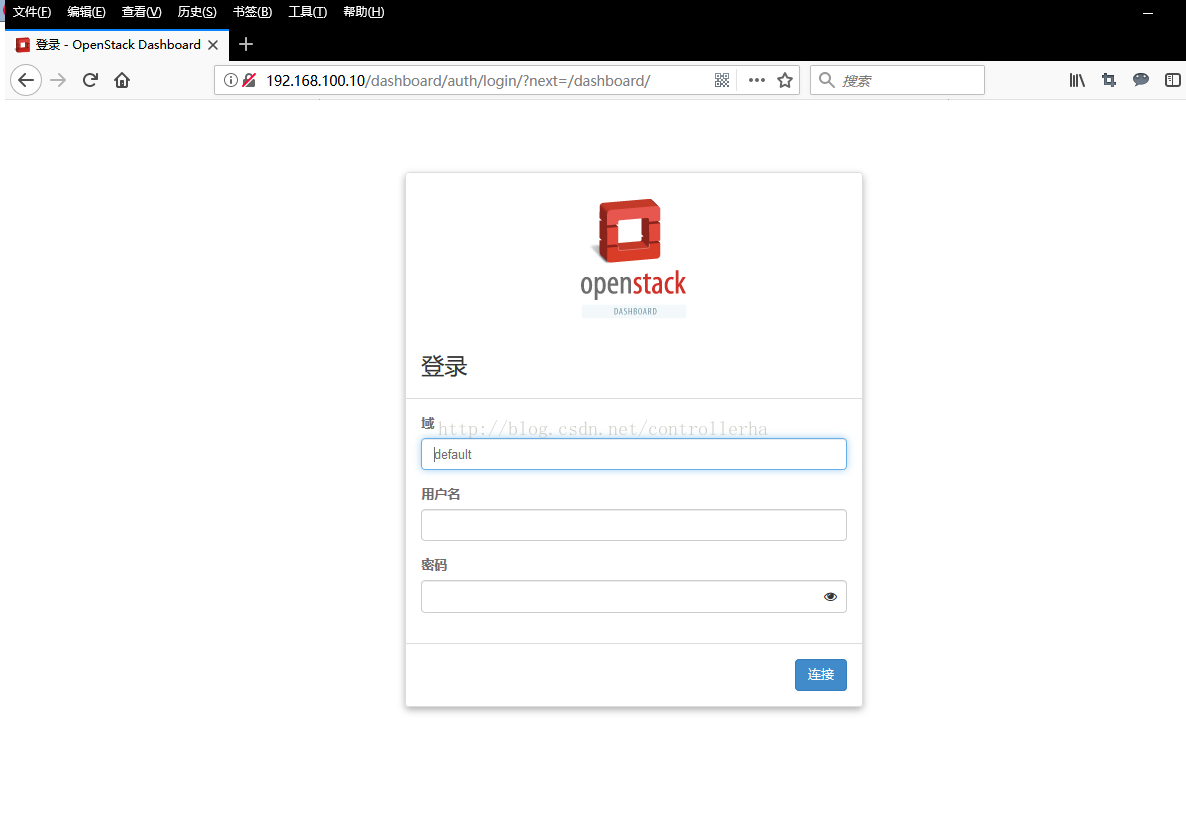The width and height of the screenshot is (1186, 837).
Task: Open the QR code icon in address bar
Action: (x=722, y=80)
